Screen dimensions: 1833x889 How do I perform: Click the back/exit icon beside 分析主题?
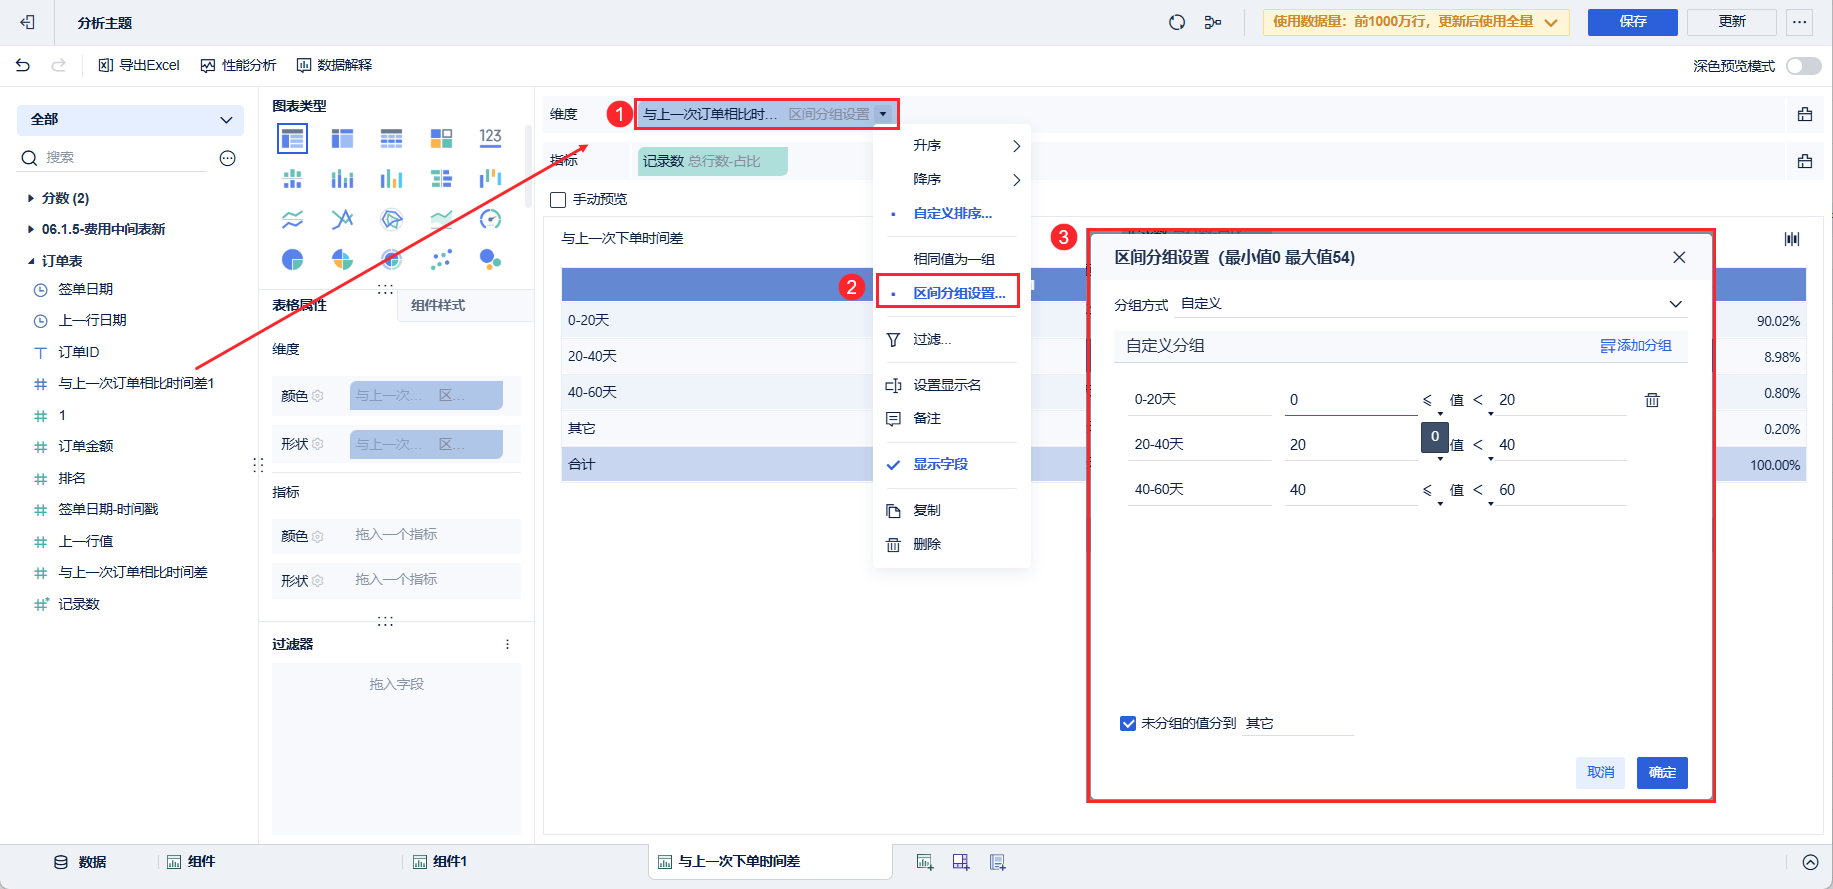point(27,22)
